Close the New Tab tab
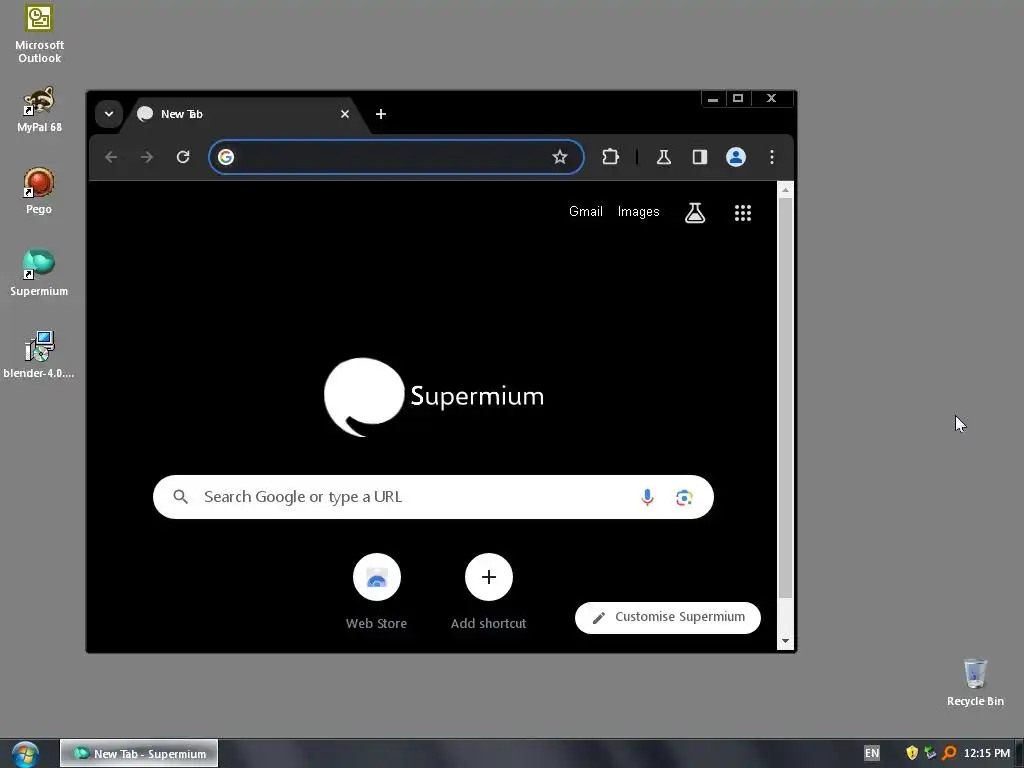 [345, 114]
